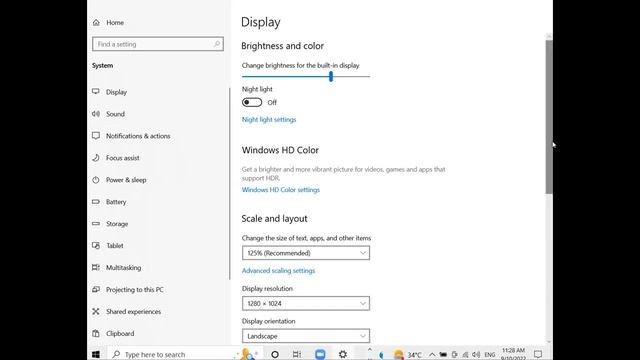The image size is (640, 360).
Task: Open the 34°C weather widget
Action: (x=407, y=355)
